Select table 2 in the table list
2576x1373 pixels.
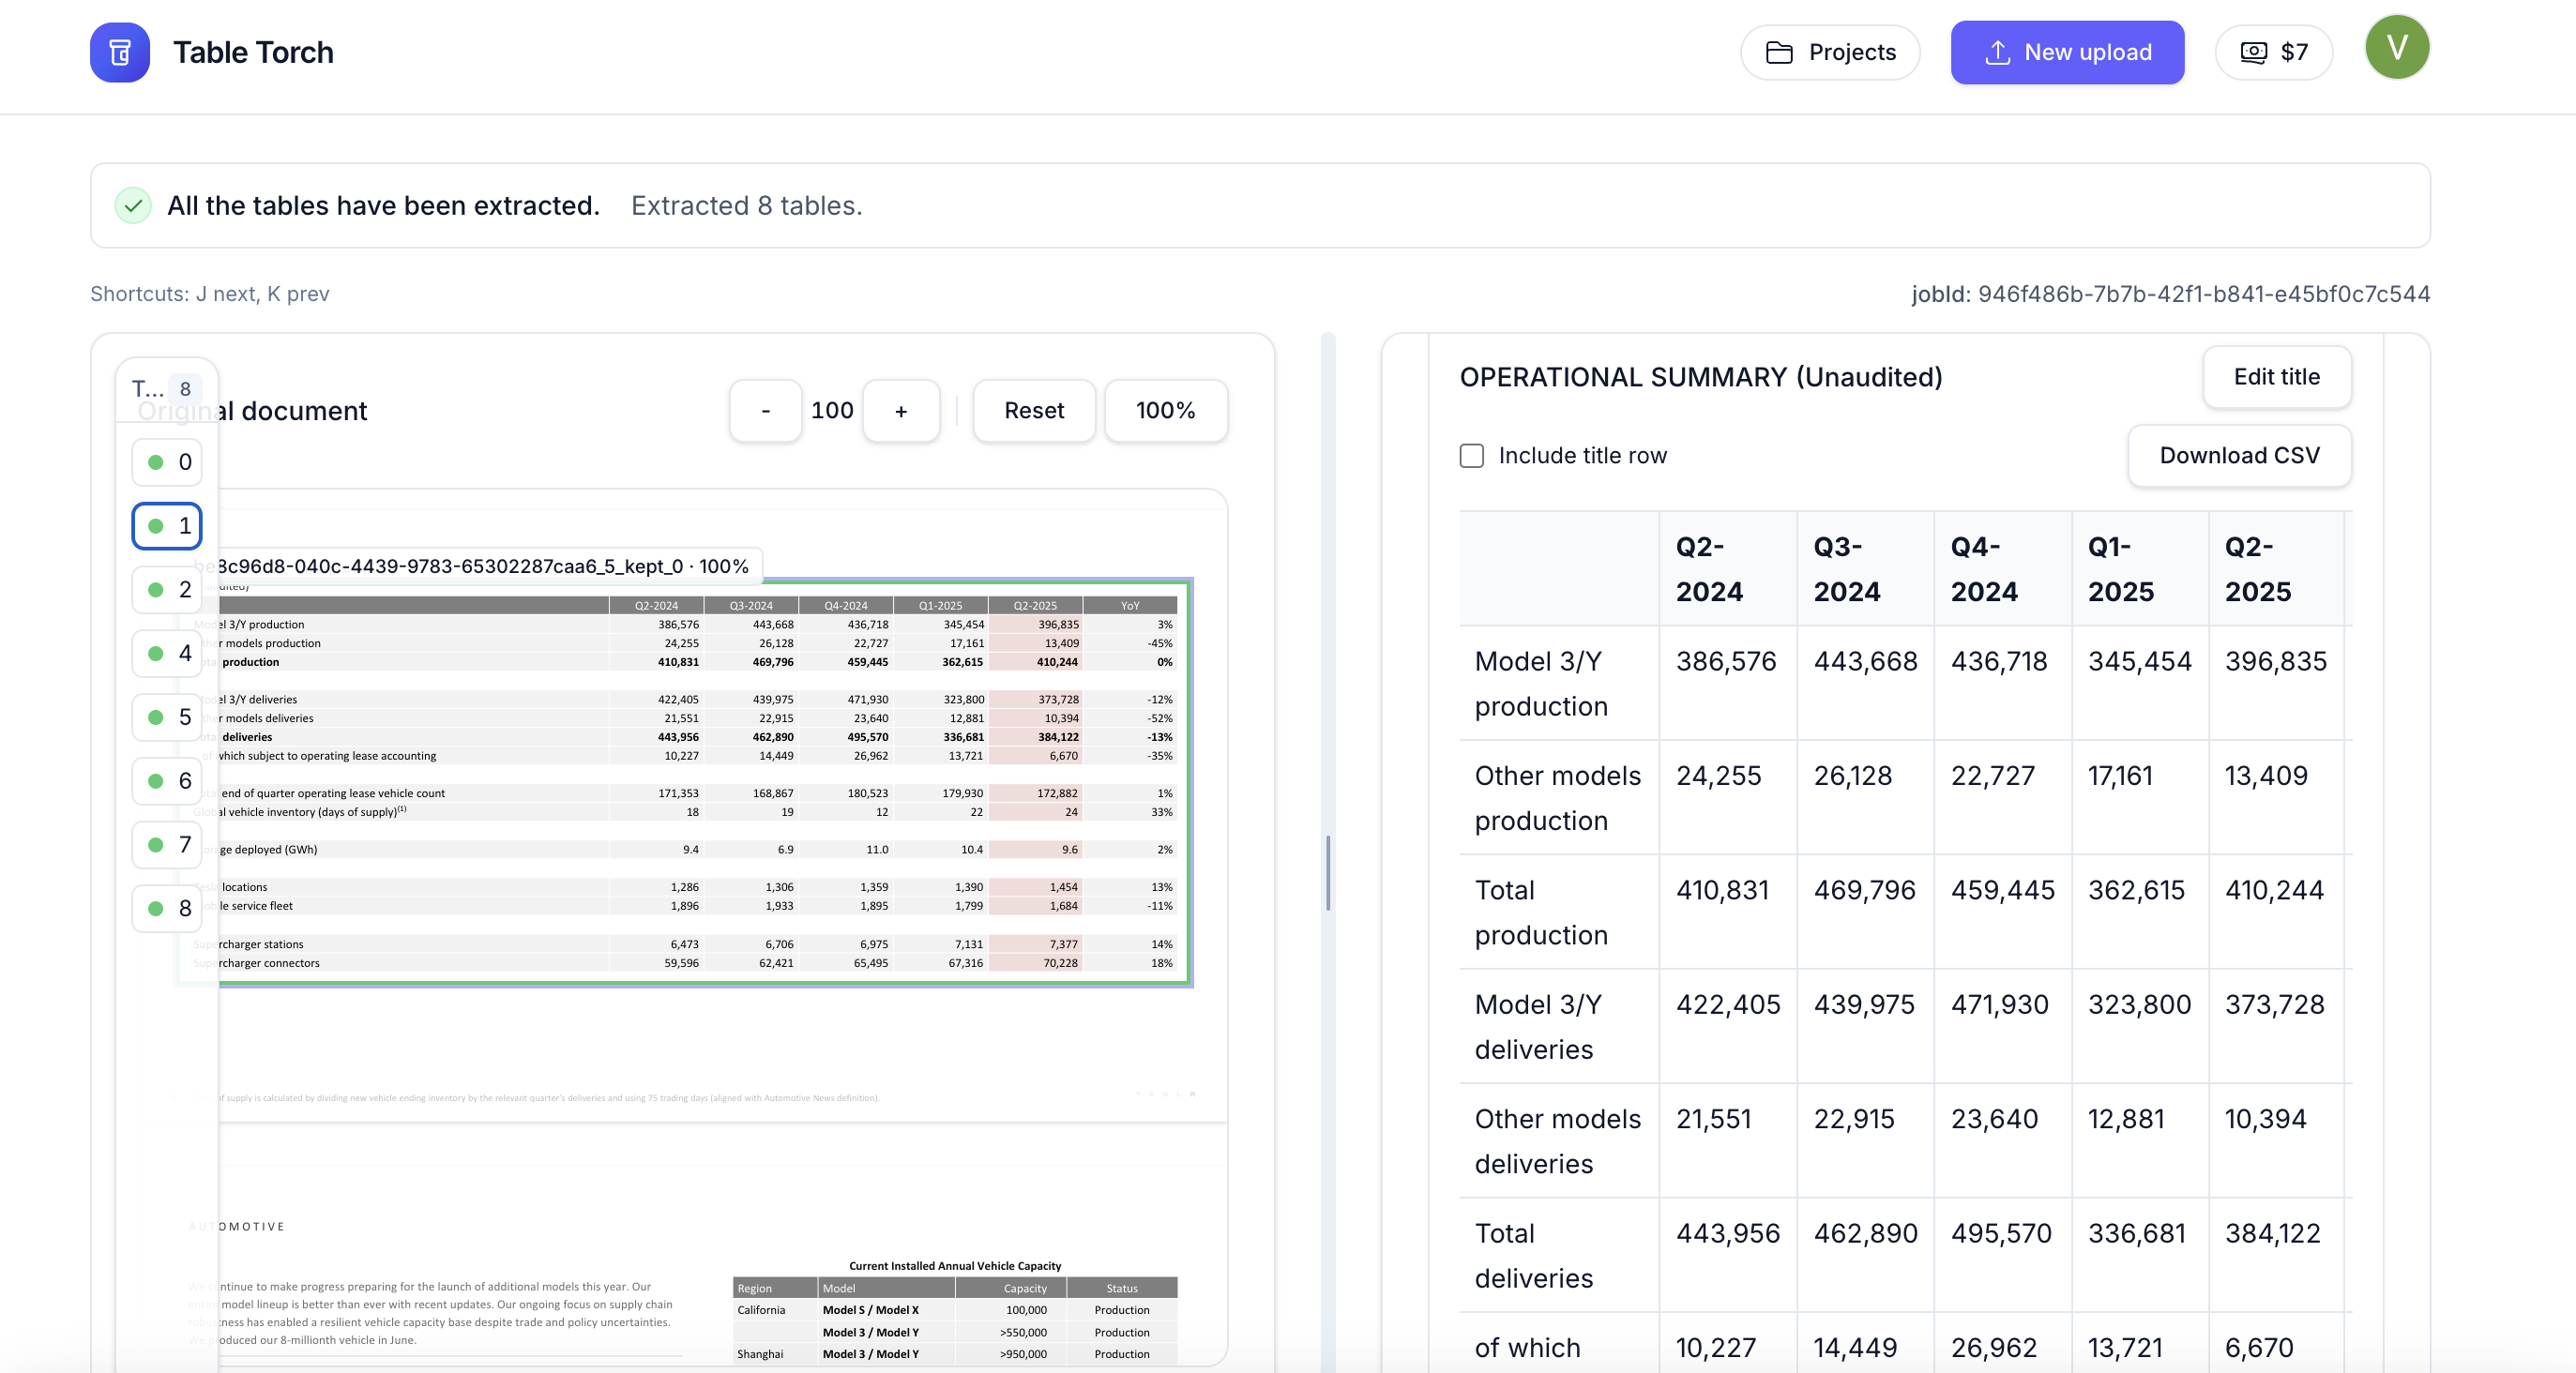click(168, 590)
